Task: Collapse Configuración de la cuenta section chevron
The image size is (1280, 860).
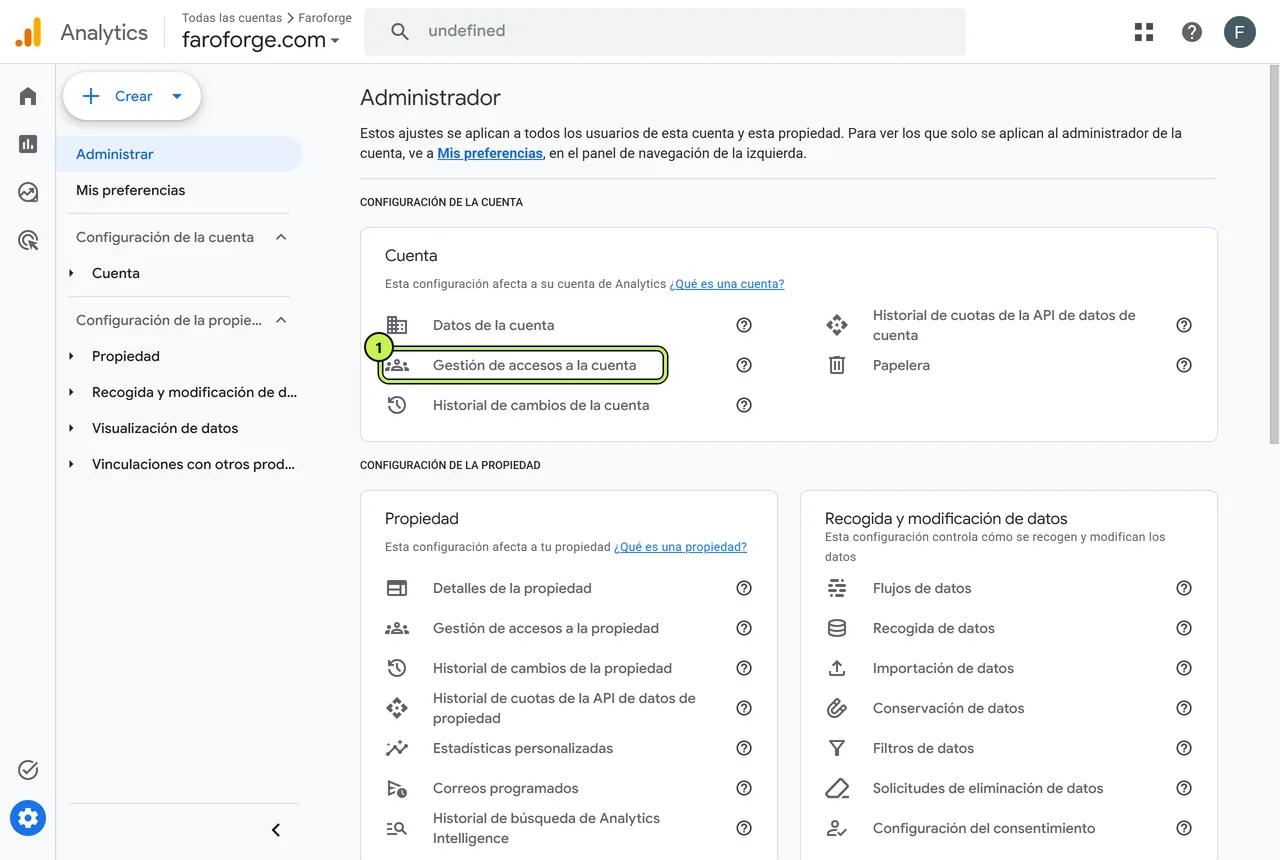Action: [x=281, y=237]
